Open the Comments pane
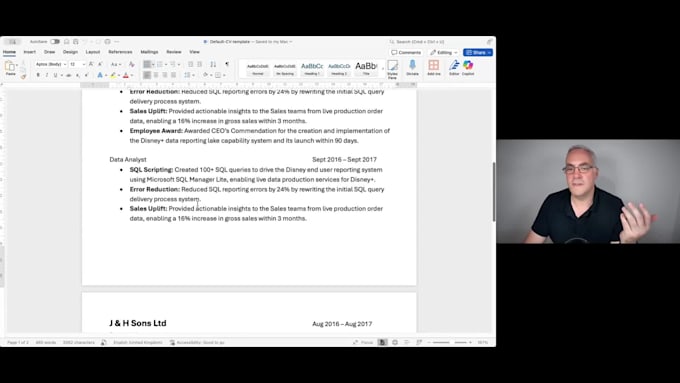Image resolution: width=680 pixels, height=383 pixels. click(x=406, y=52)
